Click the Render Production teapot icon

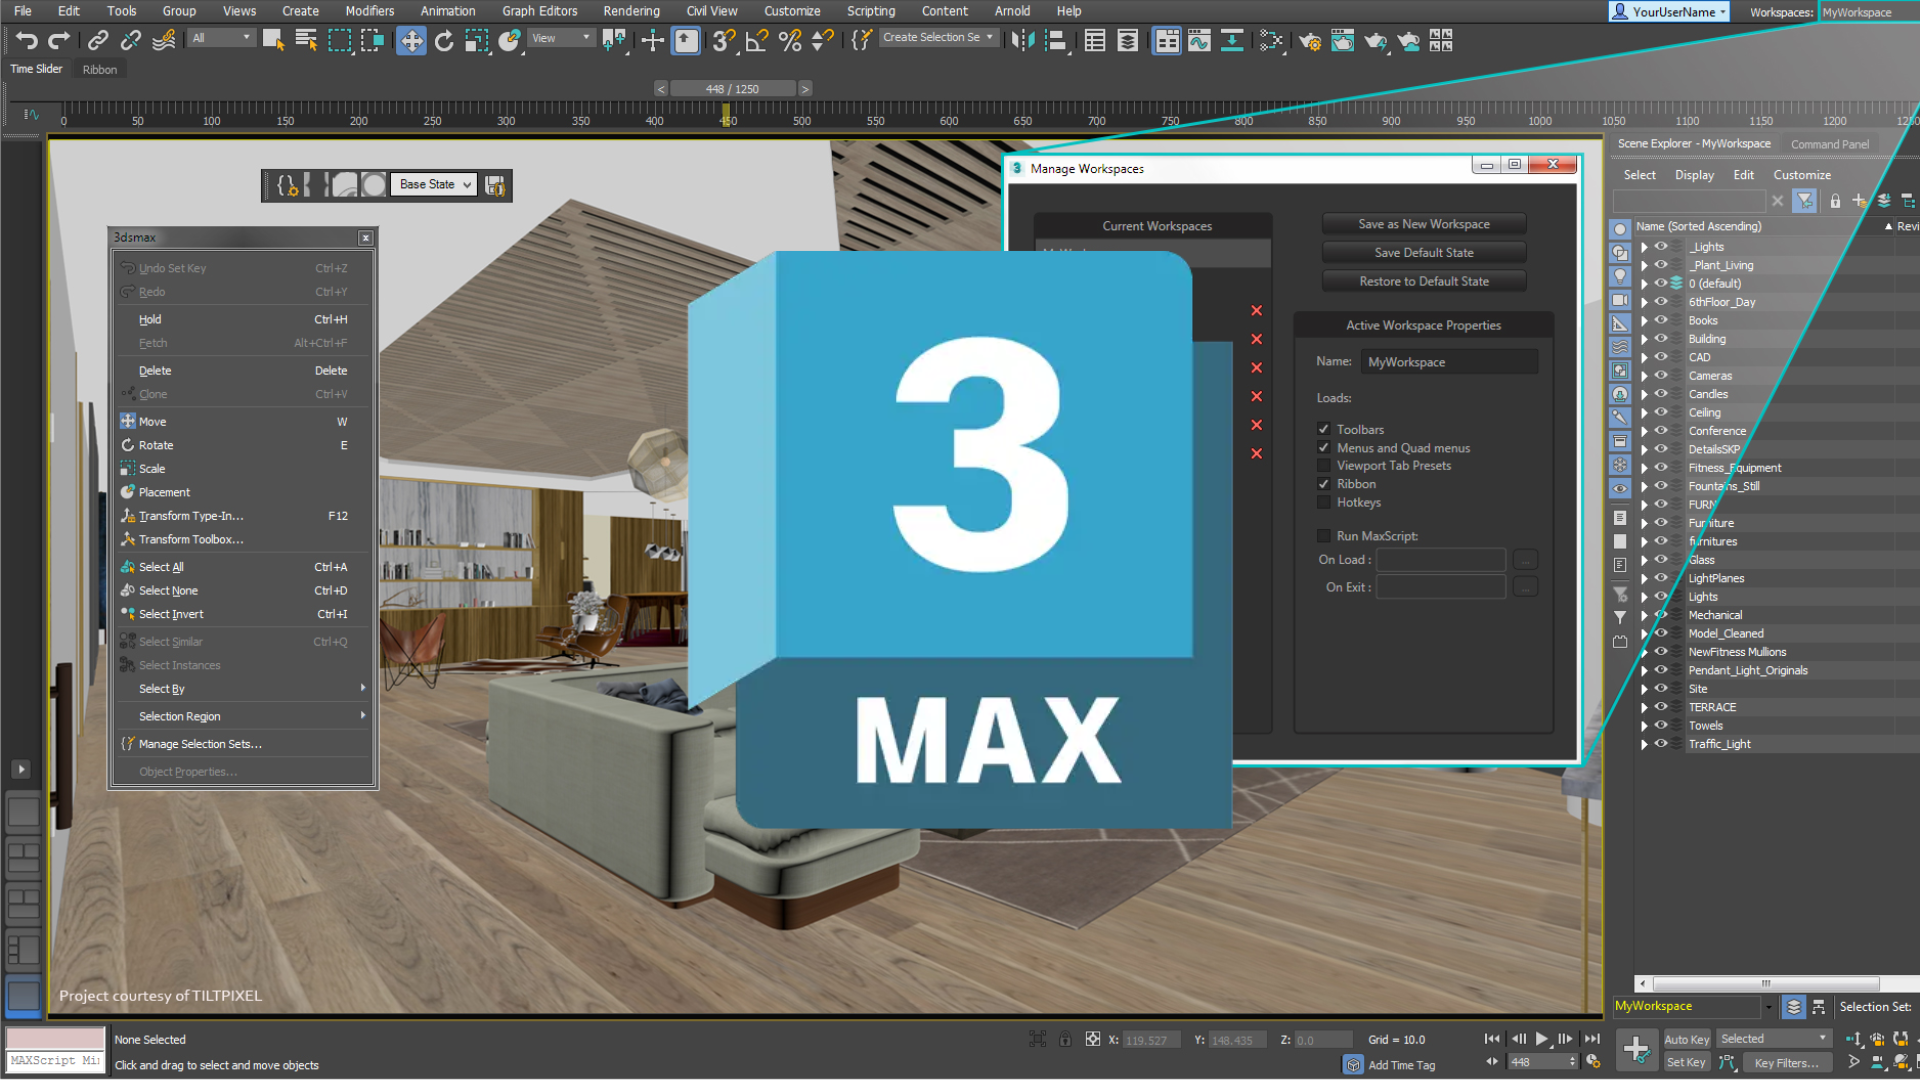pos(1376,40)
